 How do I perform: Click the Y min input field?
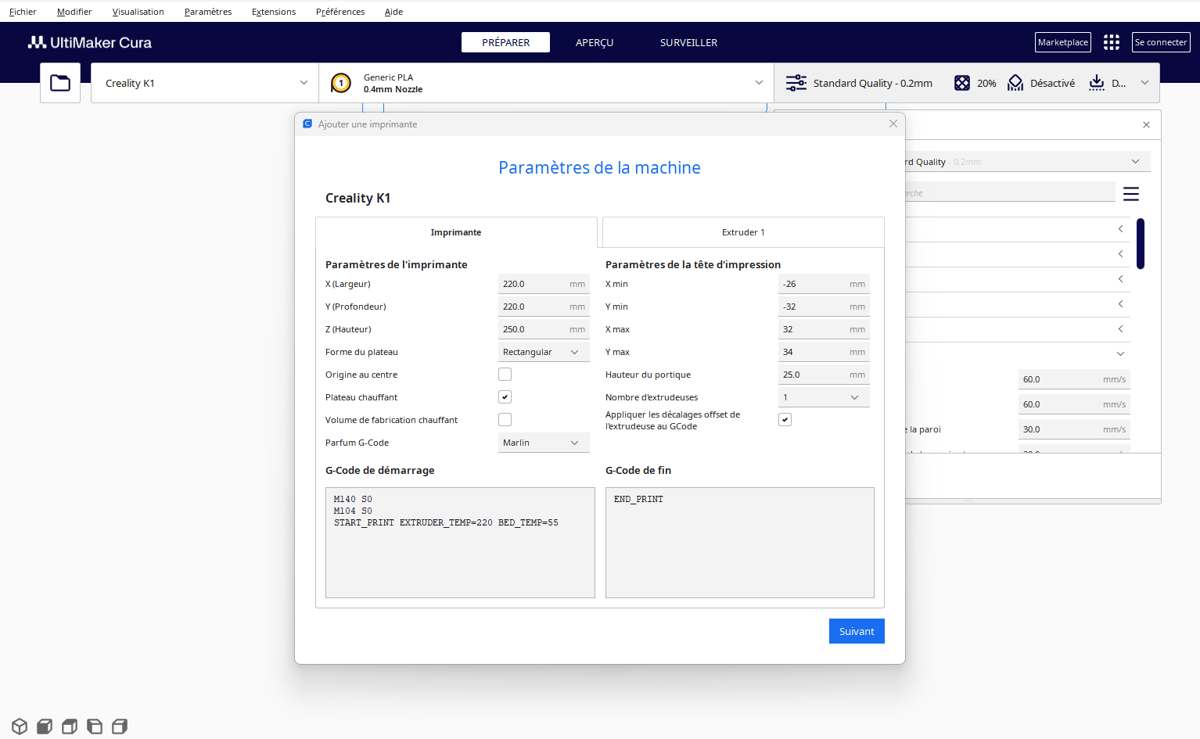click(x=823, y=307)
